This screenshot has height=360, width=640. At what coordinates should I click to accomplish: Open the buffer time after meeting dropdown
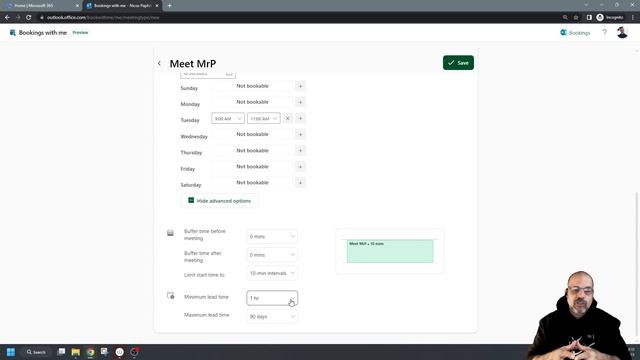[272, 255]
